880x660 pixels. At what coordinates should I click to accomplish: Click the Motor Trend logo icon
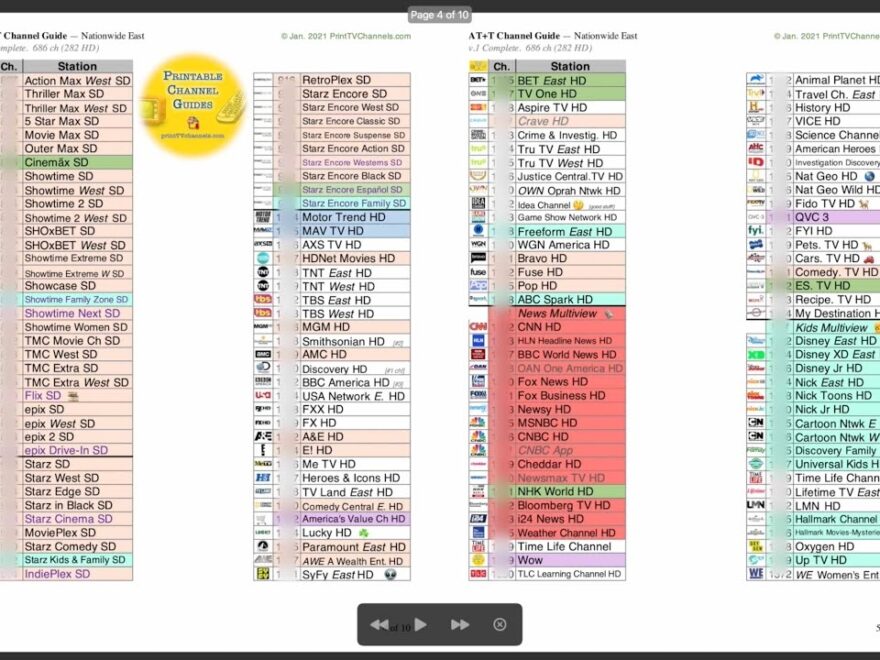[x=263, y=217]
